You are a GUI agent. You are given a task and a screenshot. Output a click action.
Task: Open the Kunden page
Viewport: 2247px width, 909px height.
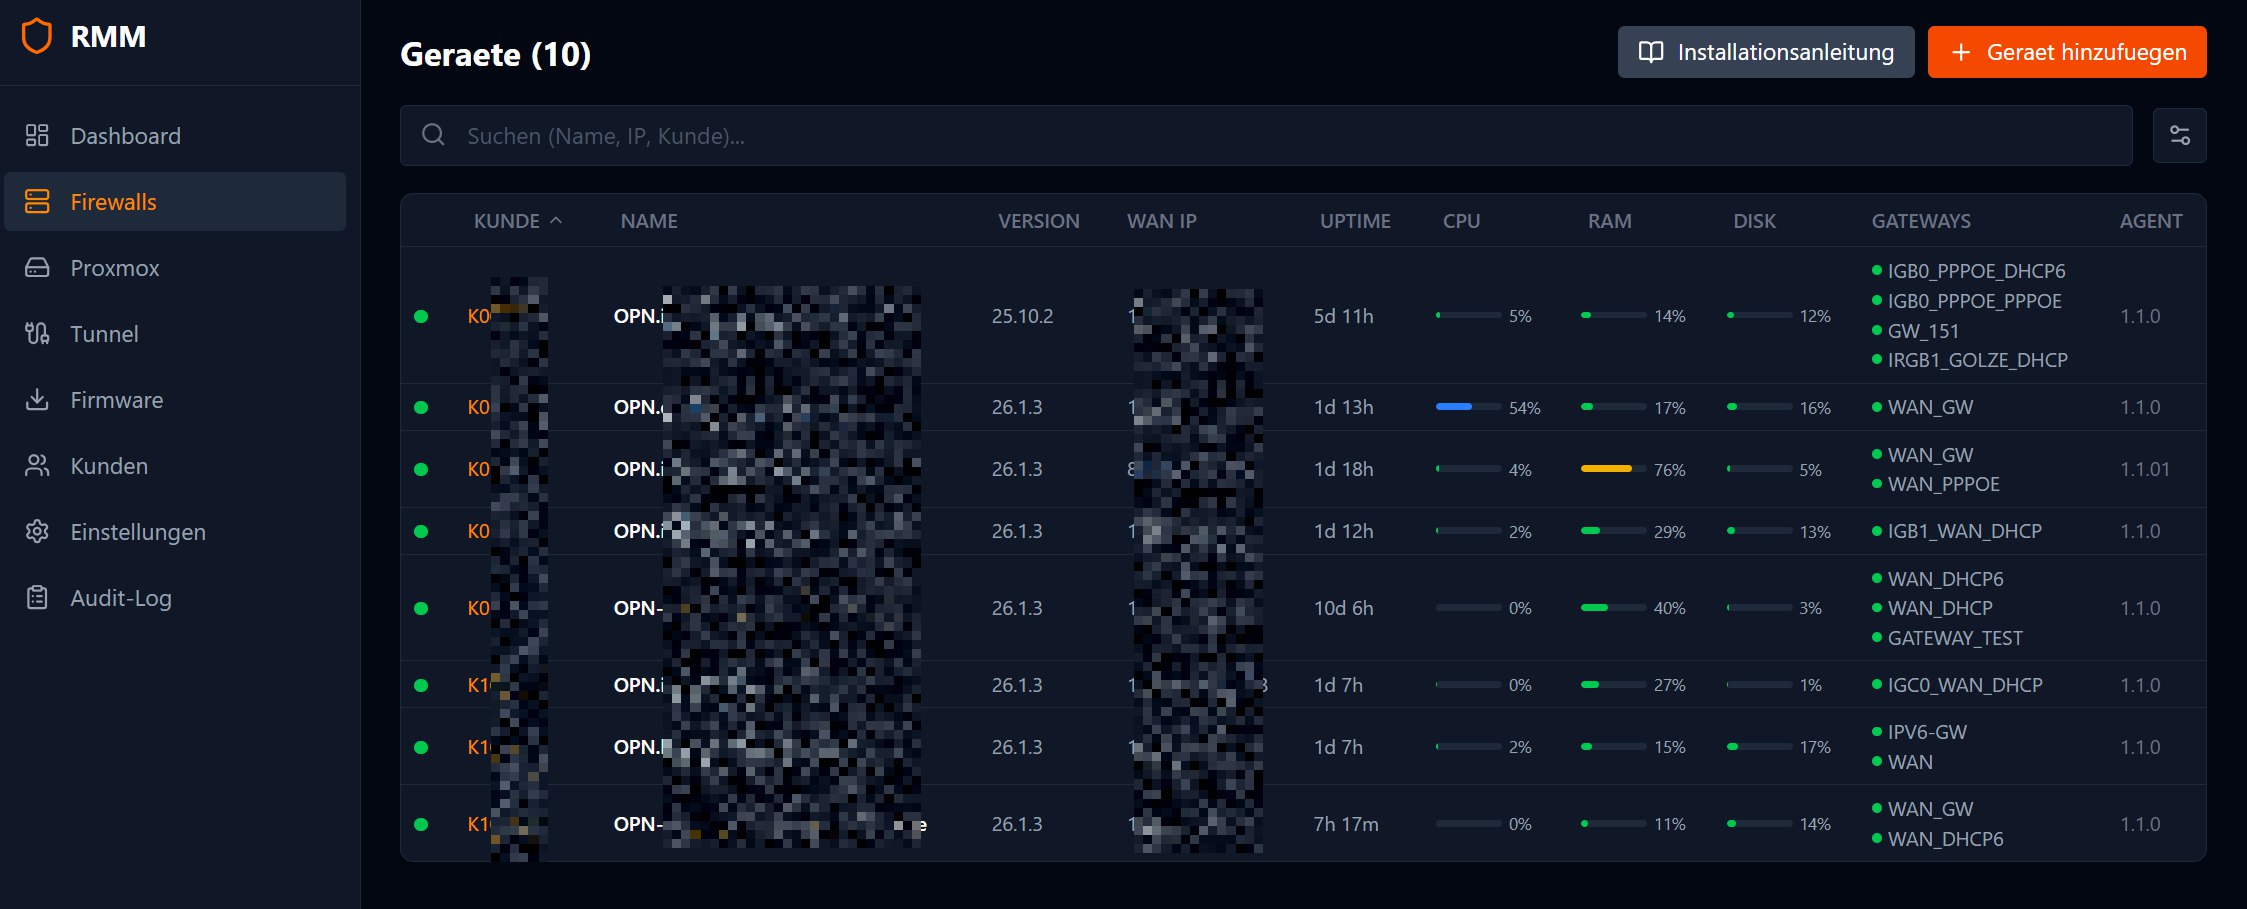(175, 465)
